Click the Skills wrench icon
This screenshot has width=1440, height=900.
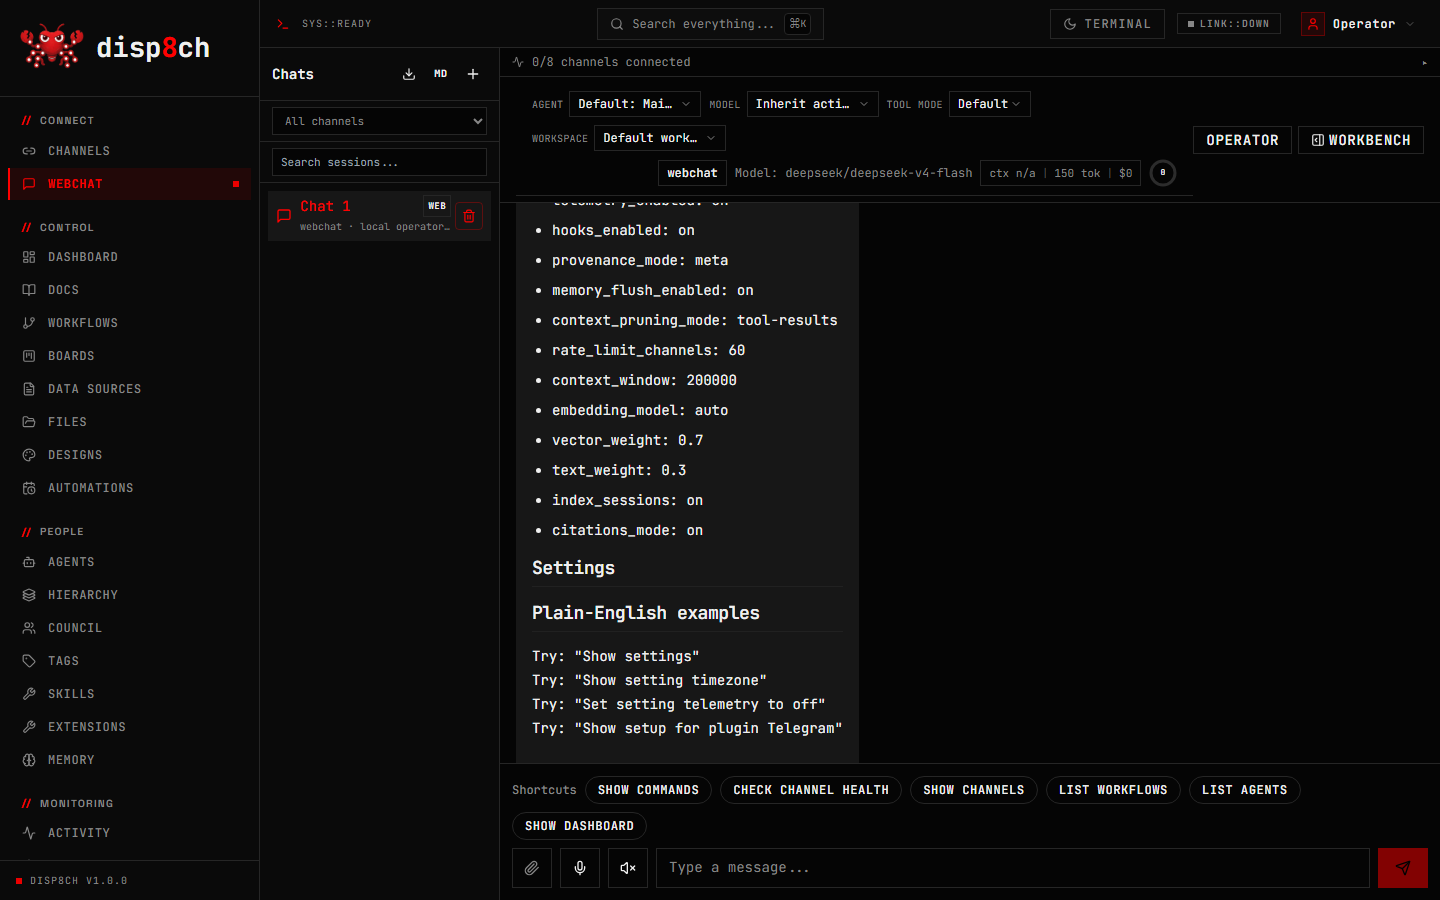click(x=29, y=694)
